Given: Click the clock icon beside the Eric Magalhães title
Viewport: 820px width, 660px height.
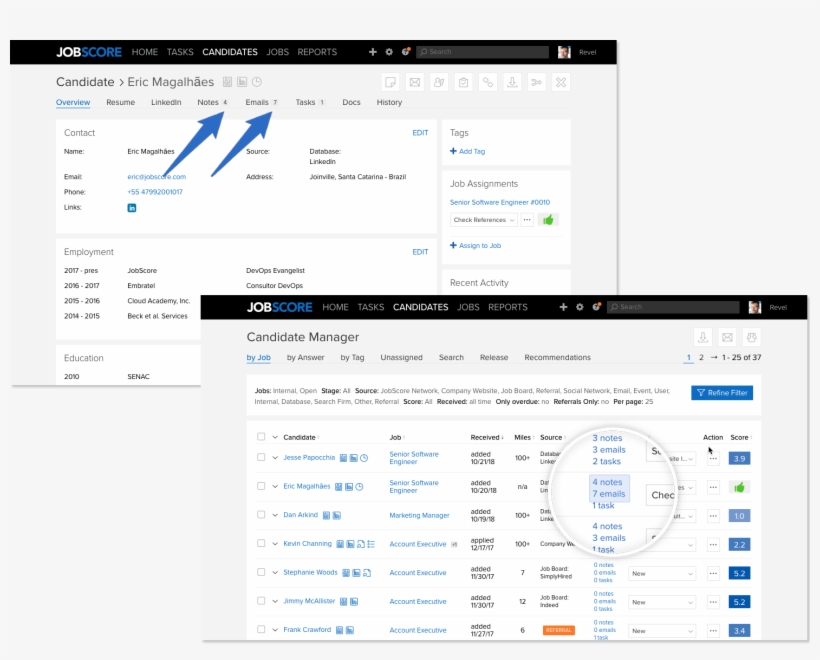Looking at the screenshot, I should 257,82.
